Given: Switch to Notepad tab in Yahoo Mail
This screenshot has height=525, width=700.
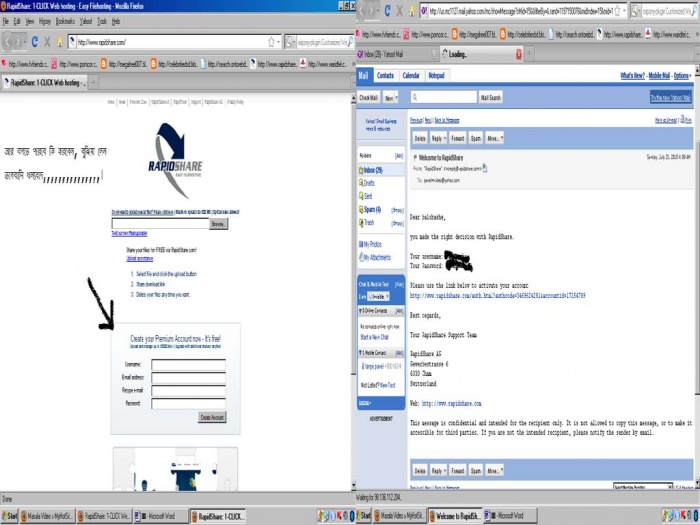Looking at the screenshot, I should point(437,75).
